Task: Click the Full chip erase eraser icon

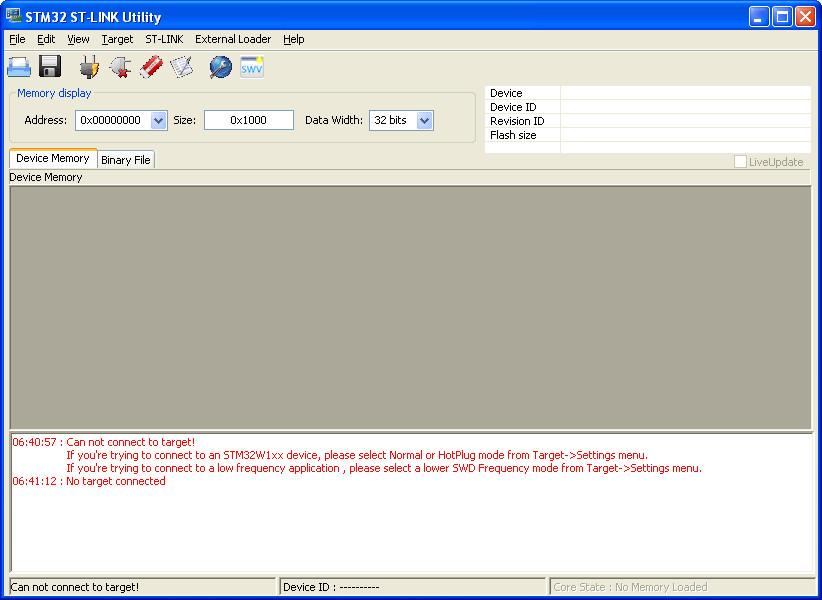Action: click(151, 67)
